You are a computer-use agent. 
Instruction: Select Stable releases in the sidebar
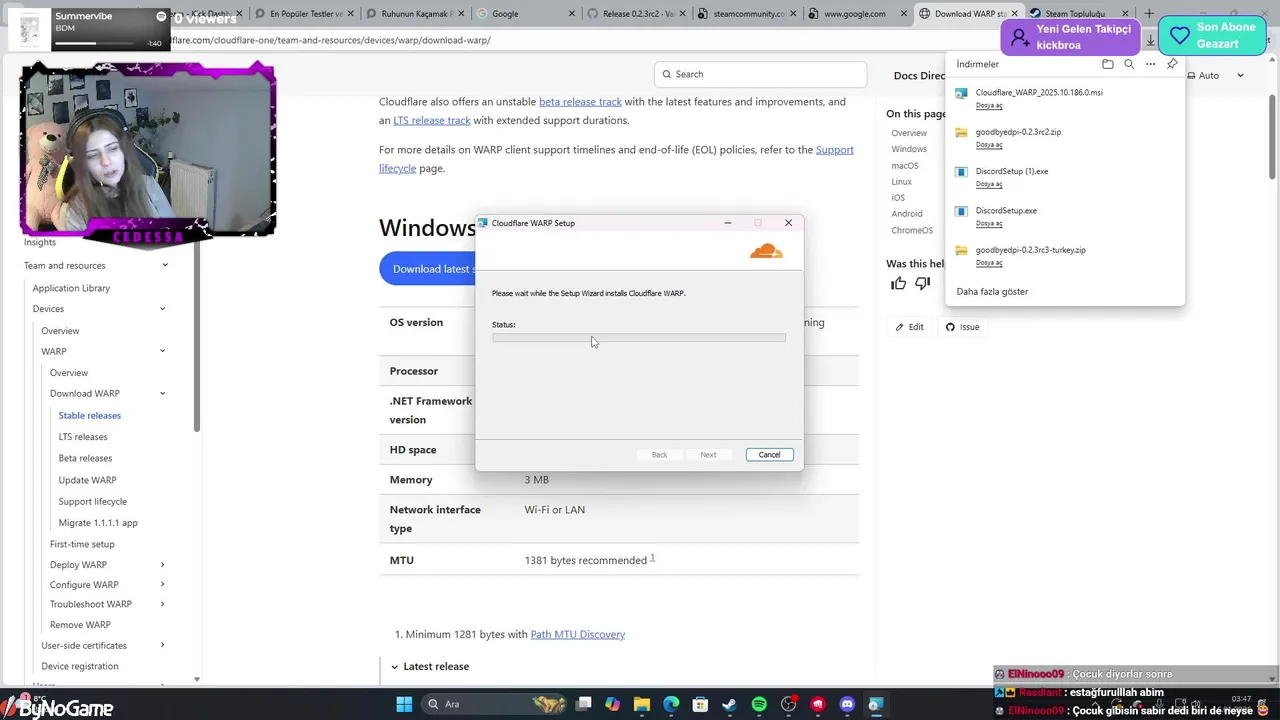[x=89, y=416]
